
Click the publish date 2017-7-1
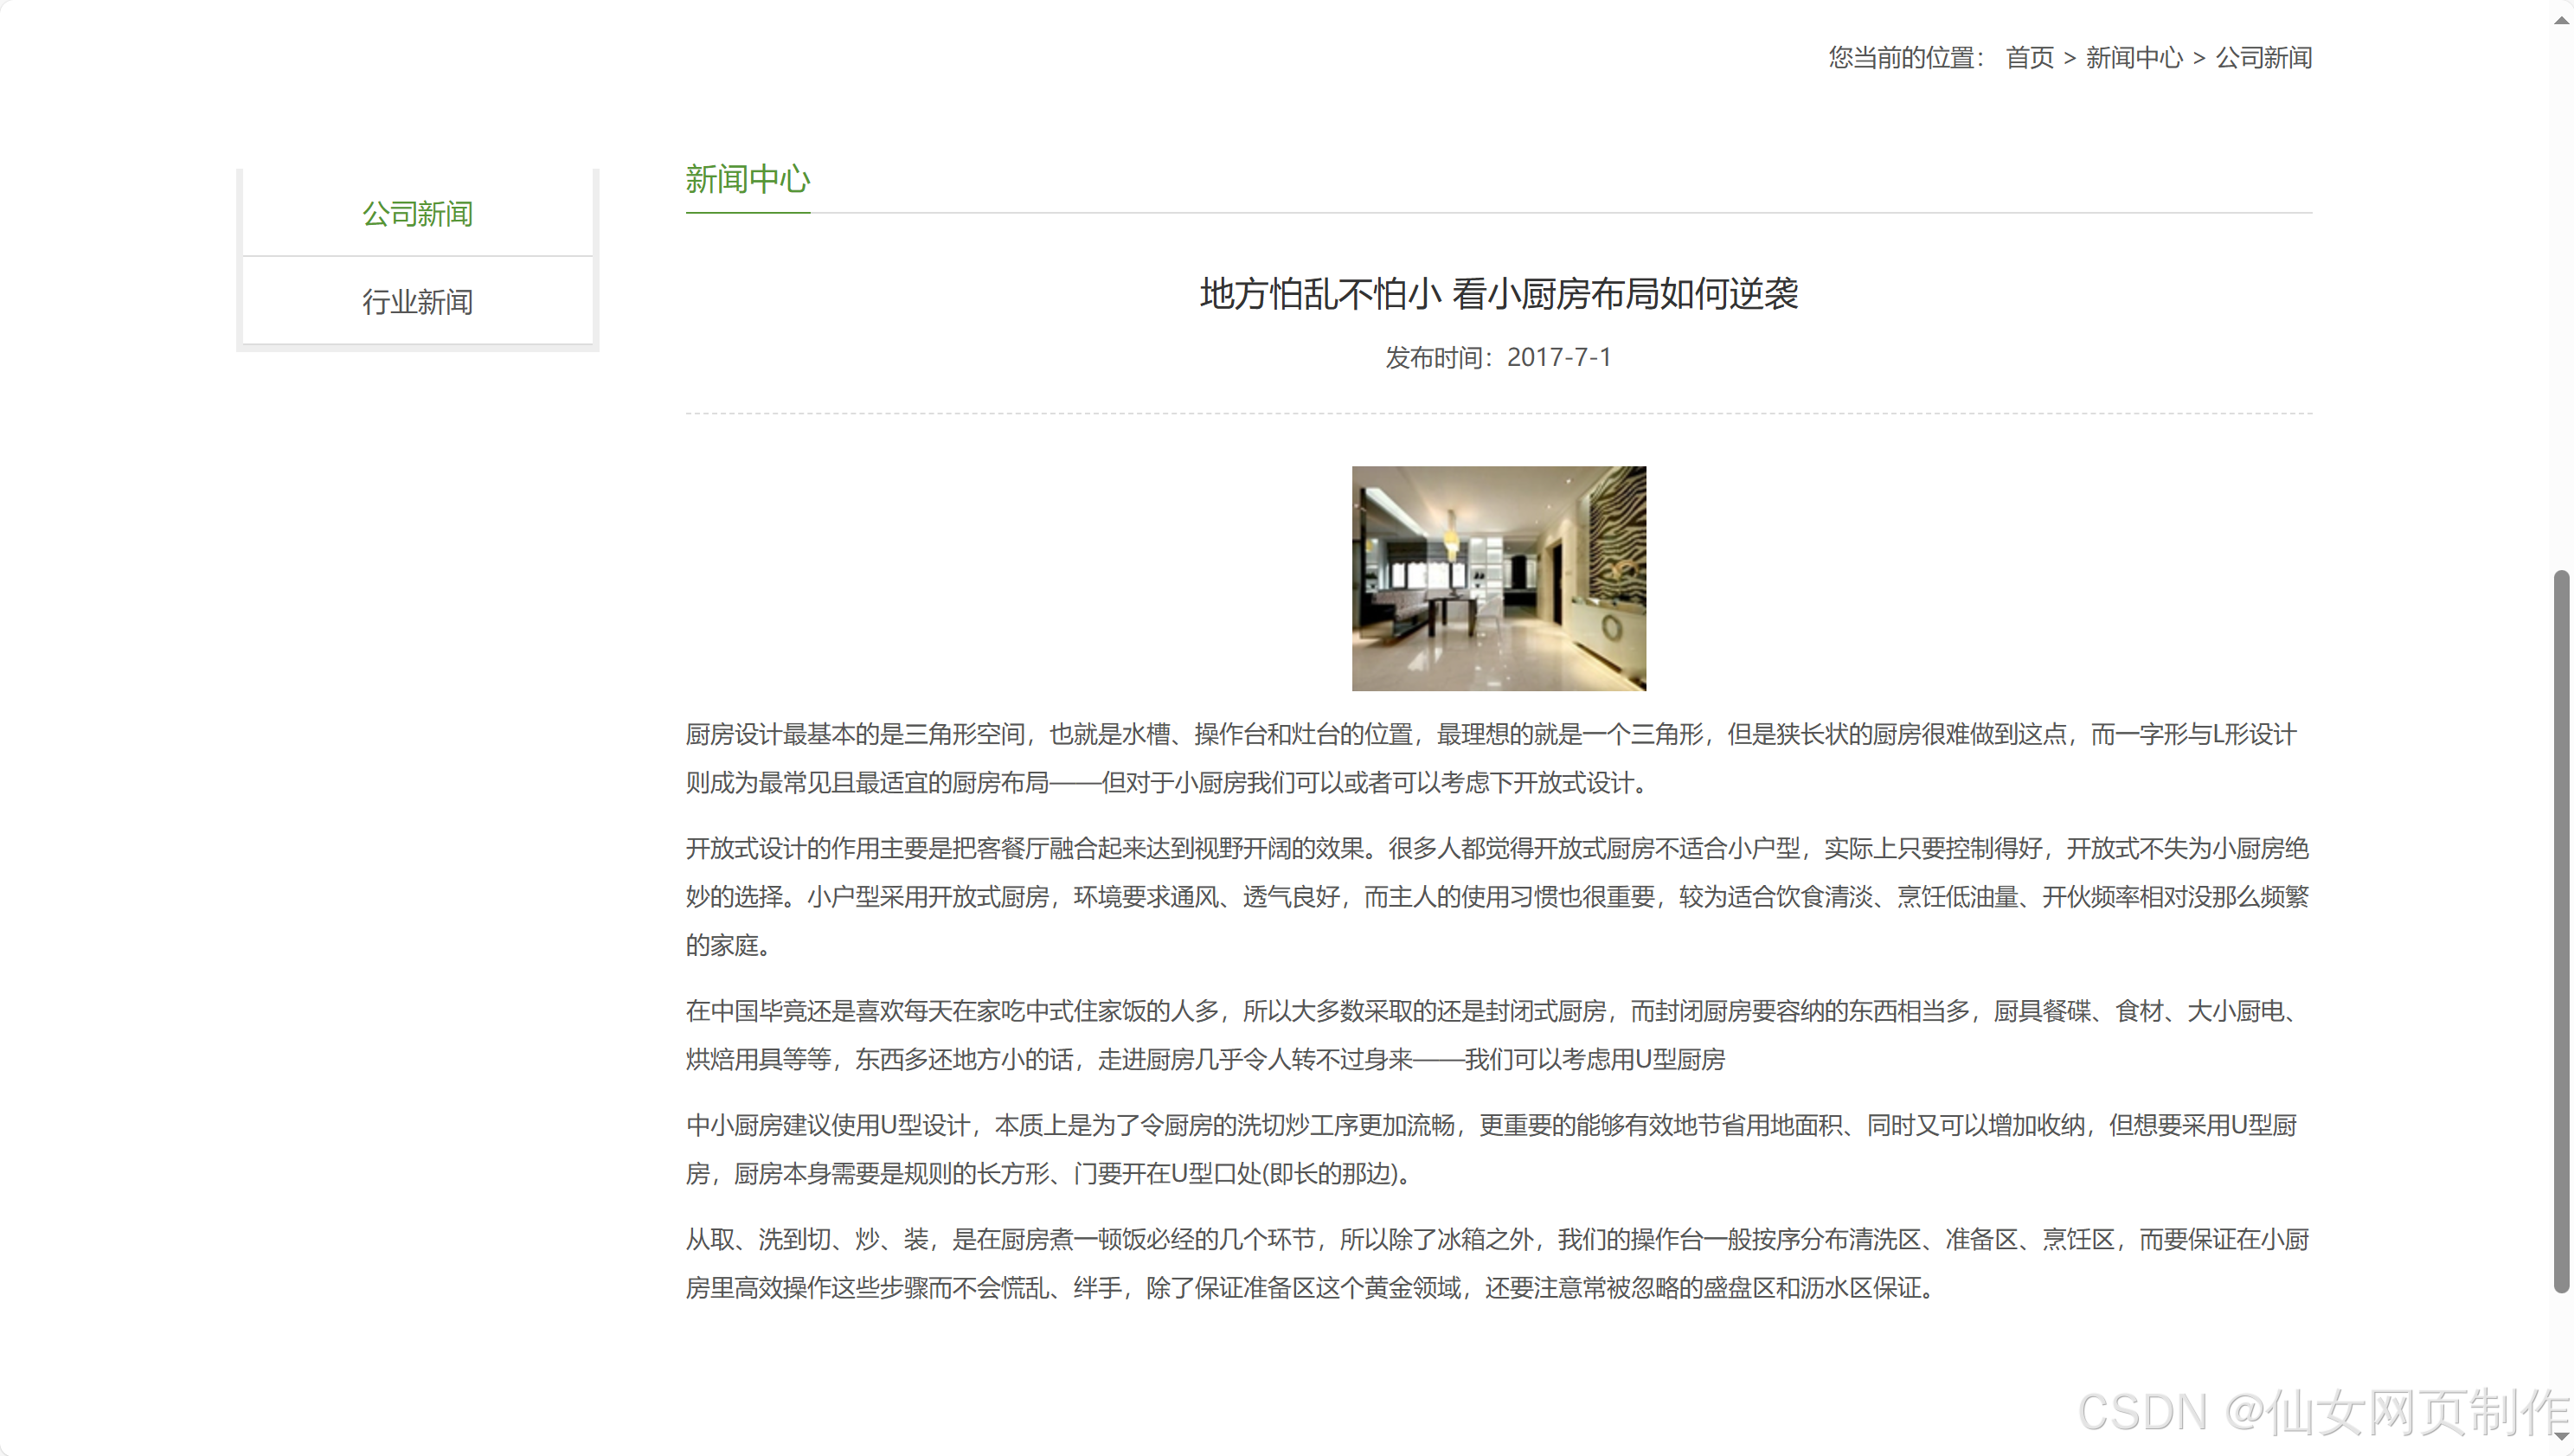point(1562,358)
